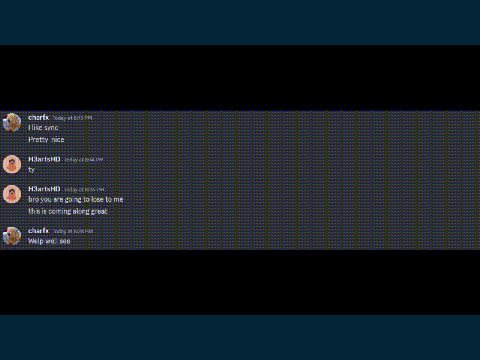
Task: Click the timestamp on H3artsHD's "bro you are" message
Action: click(84, 190)
